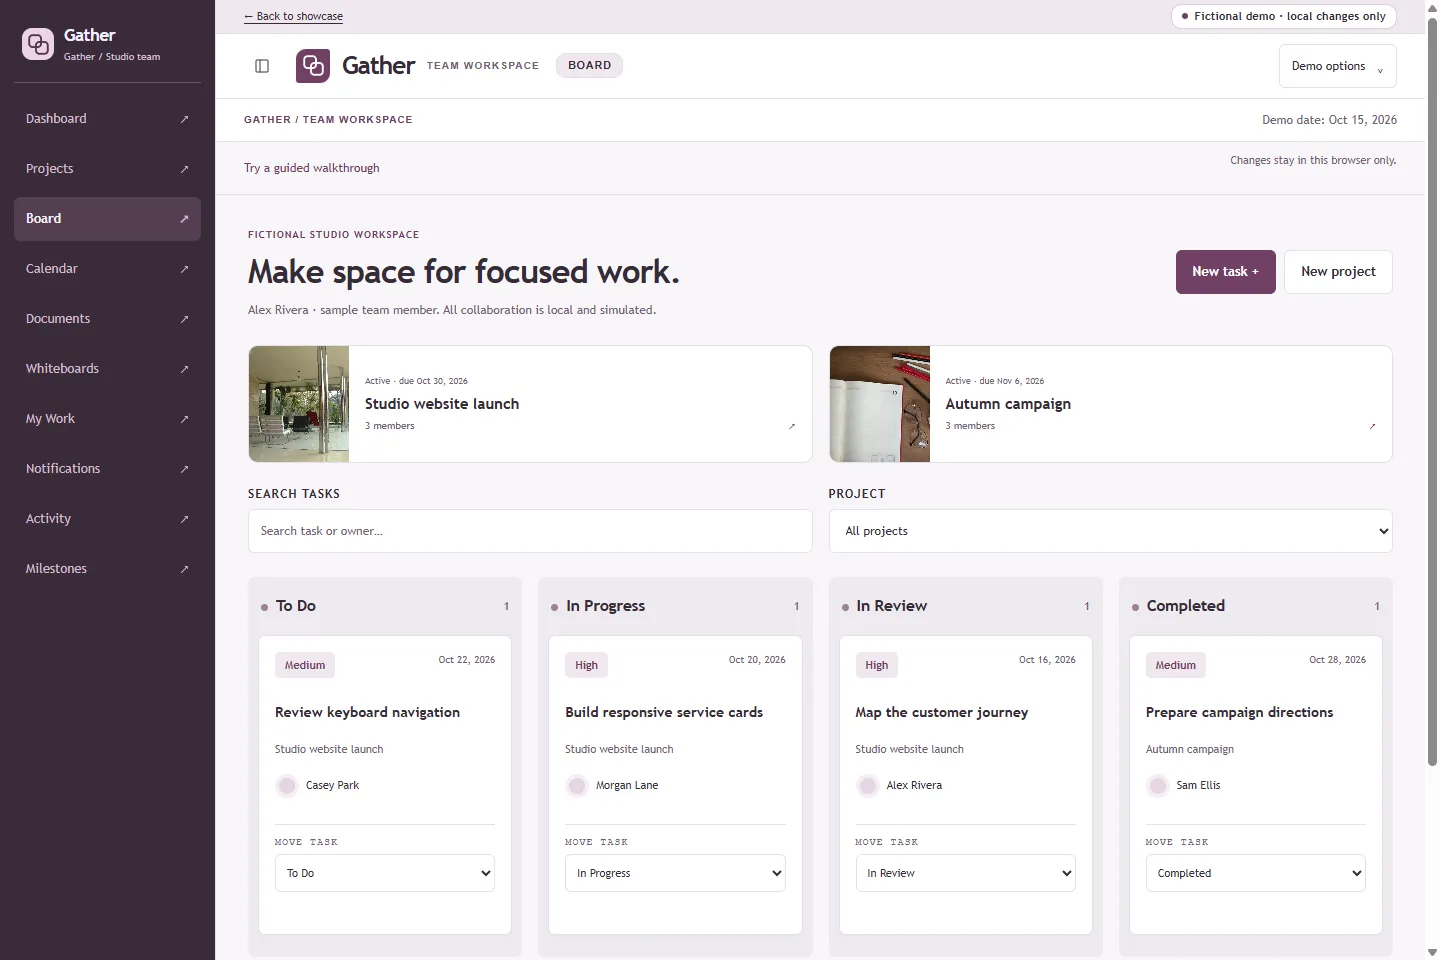Image resolution: width=1440 pixels, height=960 pixels.
Task: Follow the Back to showcase link
Action: pos(293,16)
